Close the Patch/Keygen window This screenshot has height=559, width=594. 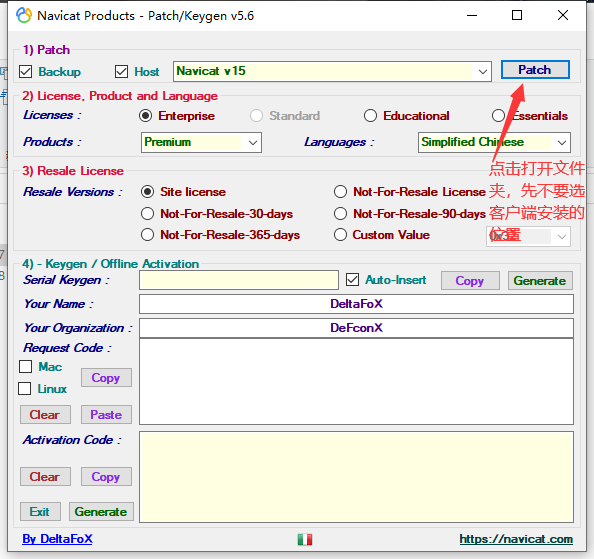[563, 16]
